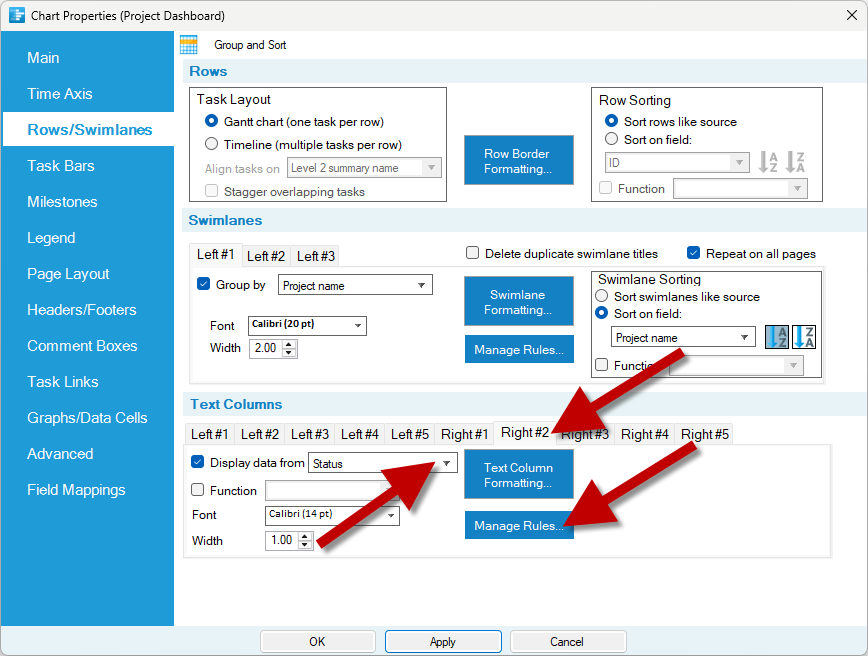This screenshot has width=868, height=656.
Task: Open swimlane sort field Project name dropdown
Action: [683, 337]
